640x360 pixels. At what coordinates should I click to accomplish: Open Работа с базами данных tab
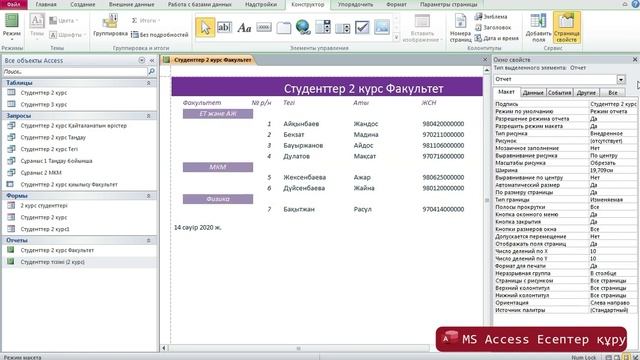[200, 4]
